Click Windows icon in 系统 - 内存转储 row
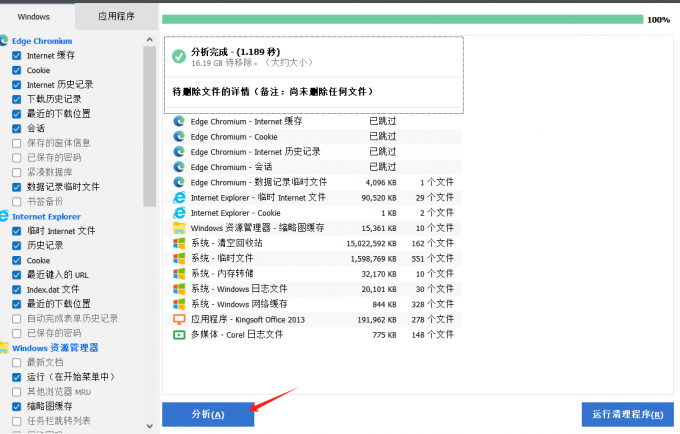Image resolution: width=680 pixels, height=434 pixels. [179, 274]
